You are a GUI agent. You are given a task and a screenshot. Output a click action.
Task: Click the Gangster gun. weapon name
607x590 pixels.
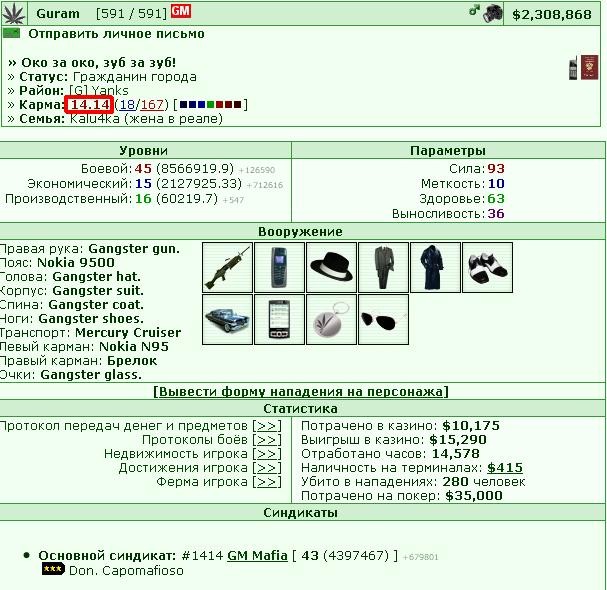[x=134, y=249]
